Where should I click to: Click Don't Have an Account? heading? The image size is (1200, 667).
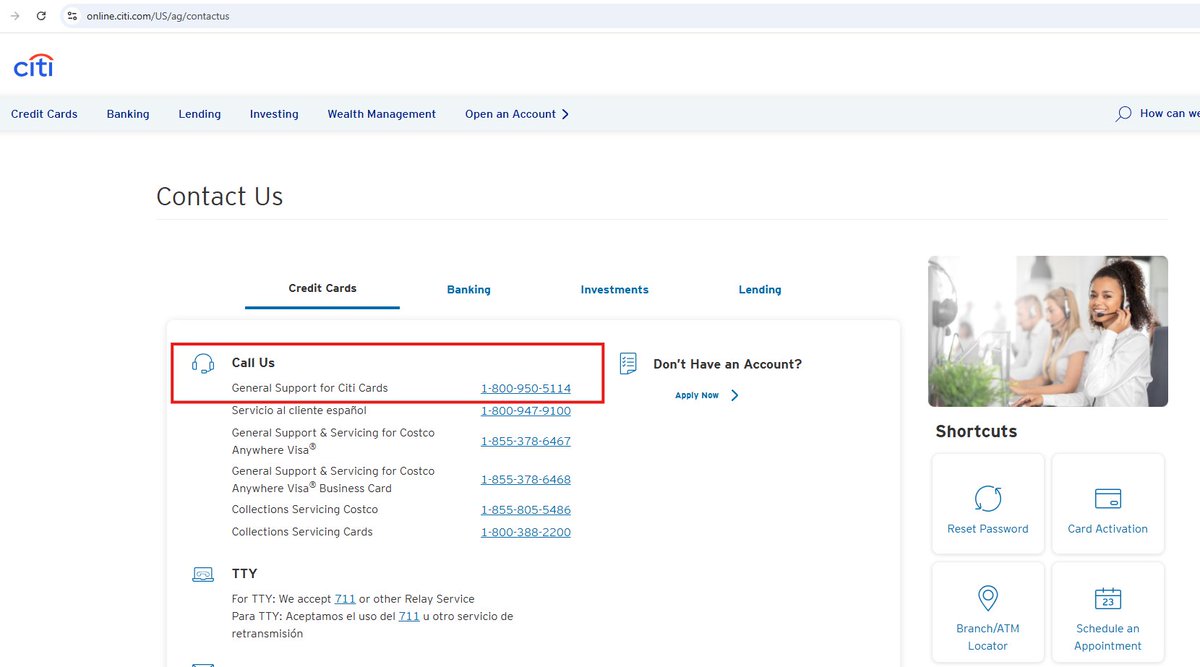point(728,364)
